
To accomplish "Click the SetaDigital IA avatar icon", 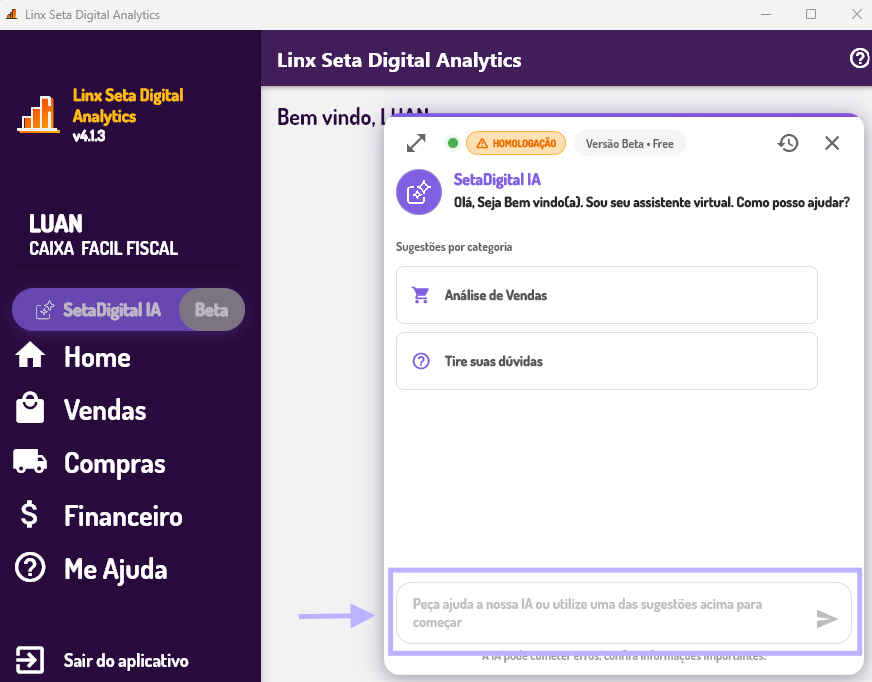I will point(419,192).
